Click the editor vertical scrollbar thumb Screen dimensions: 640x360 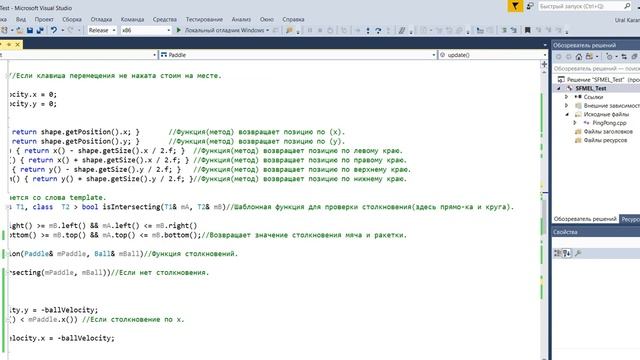point(544,218)
